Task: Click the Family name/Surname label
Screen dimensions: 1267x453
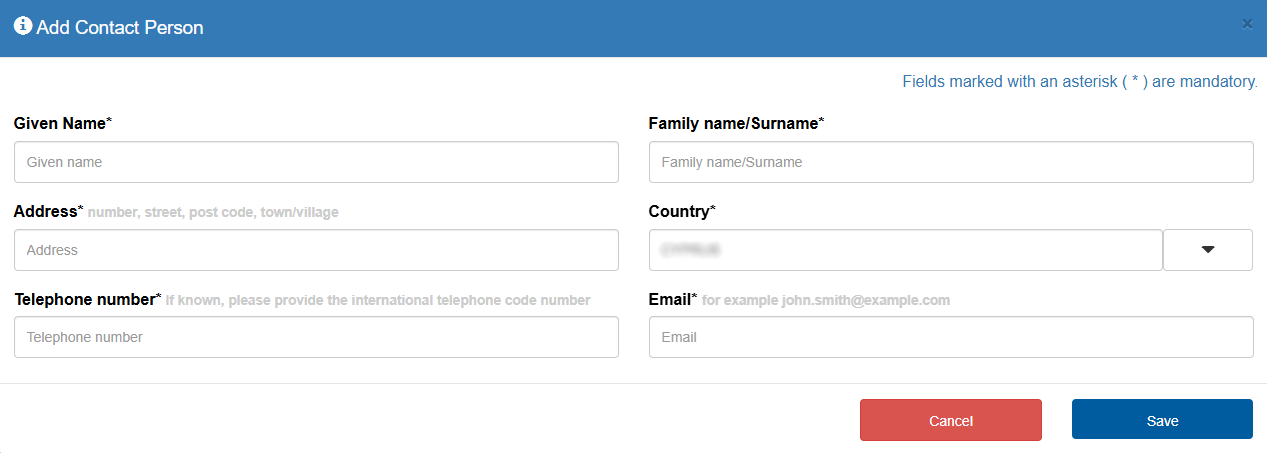Action: point(733,124)
